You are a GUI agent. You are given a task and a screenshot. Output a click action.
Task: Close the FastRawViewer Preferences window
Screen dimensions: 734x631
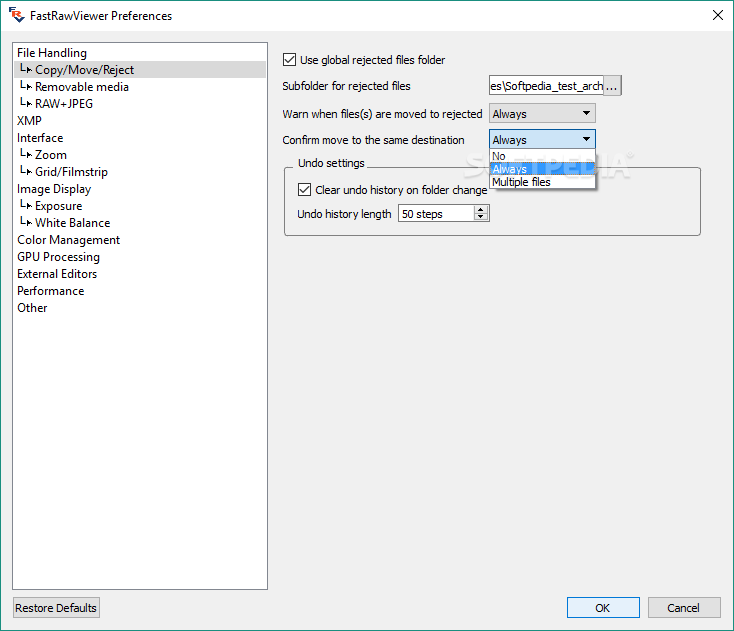pos(718,15)
